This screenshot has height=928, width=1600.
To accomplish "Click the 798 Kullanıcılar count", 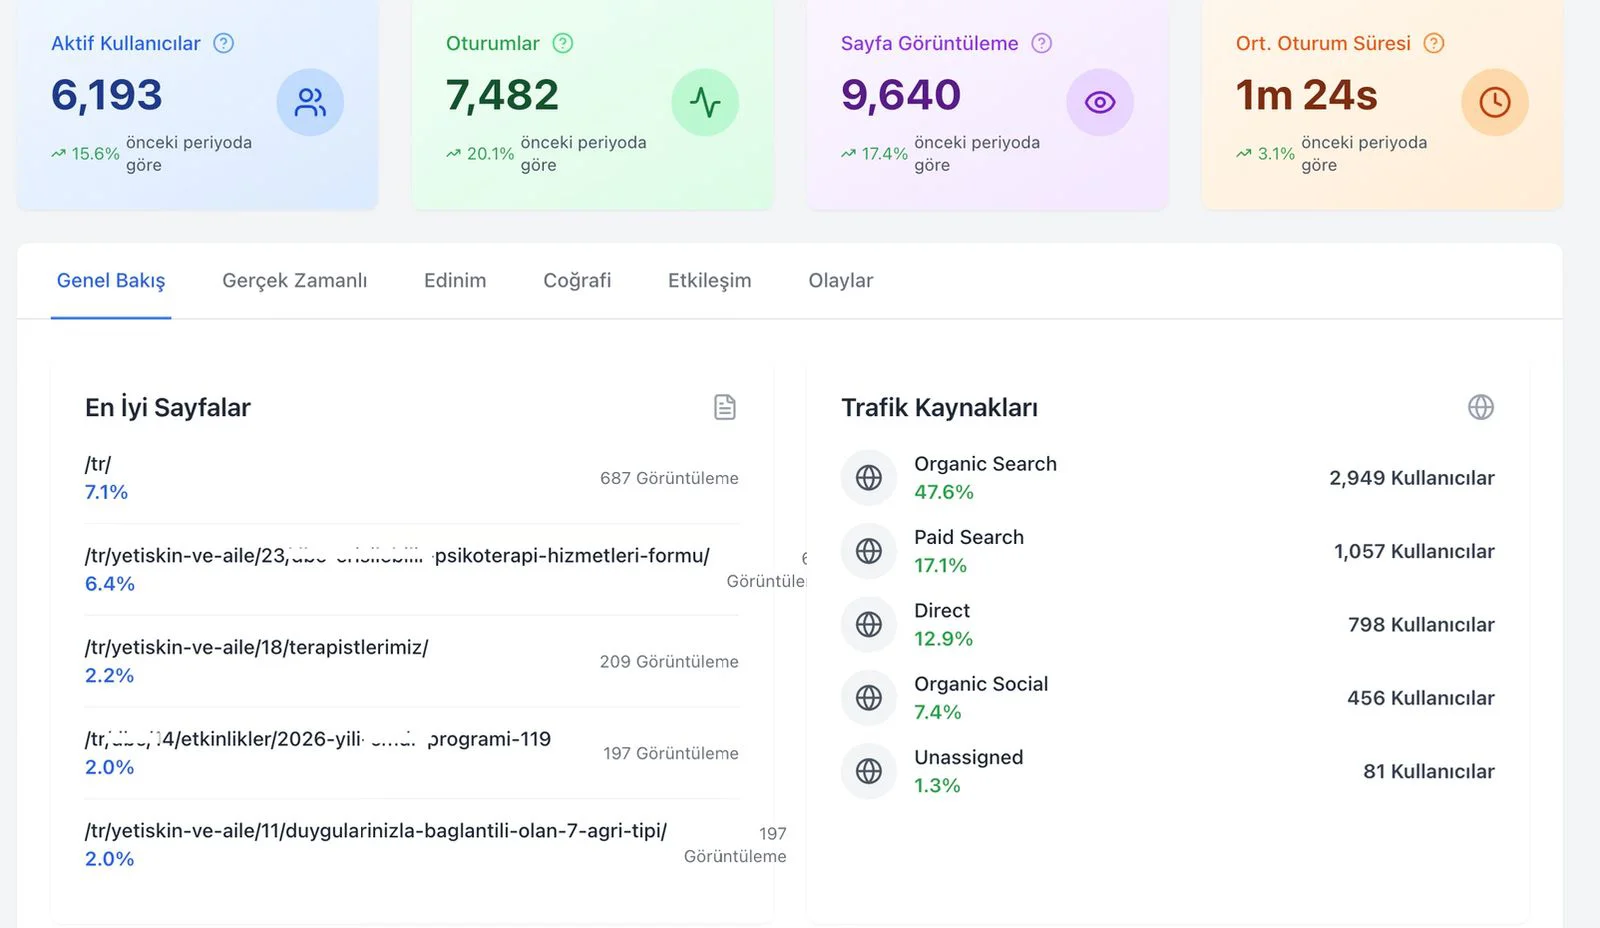I will pyautogui.click(x=1421, y=625).
